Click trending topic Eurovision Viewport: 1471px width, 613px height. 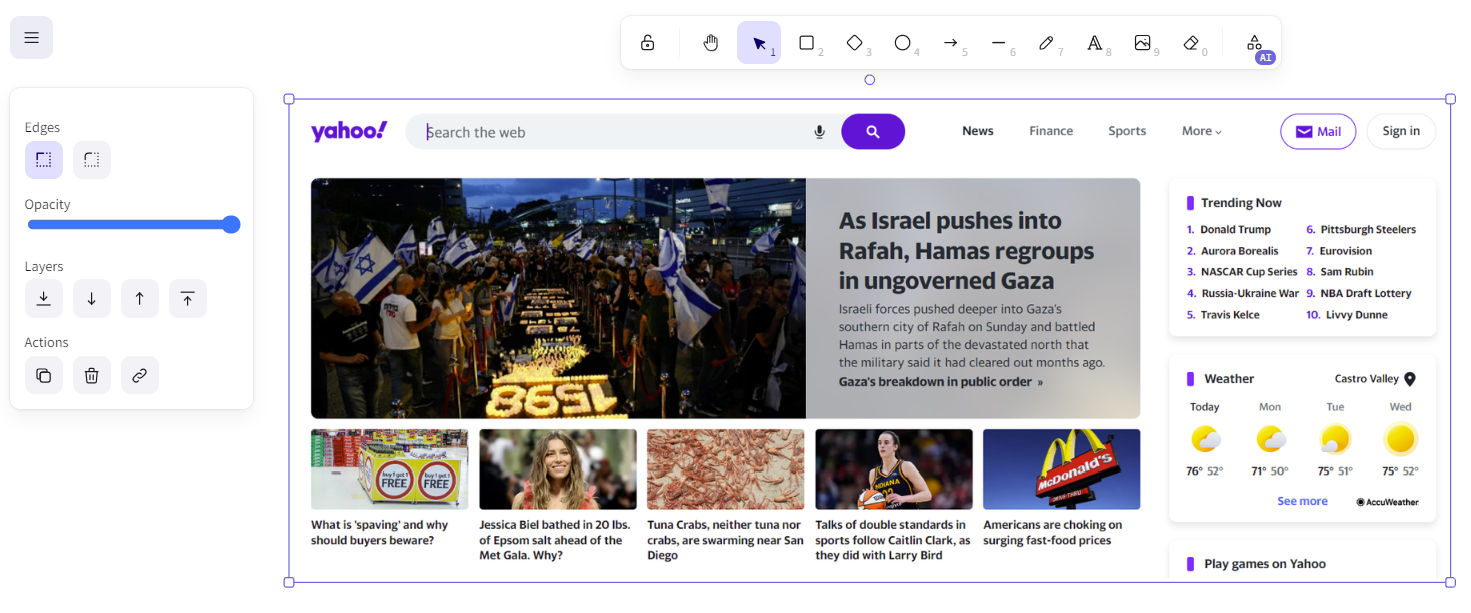click(1346, 251)
